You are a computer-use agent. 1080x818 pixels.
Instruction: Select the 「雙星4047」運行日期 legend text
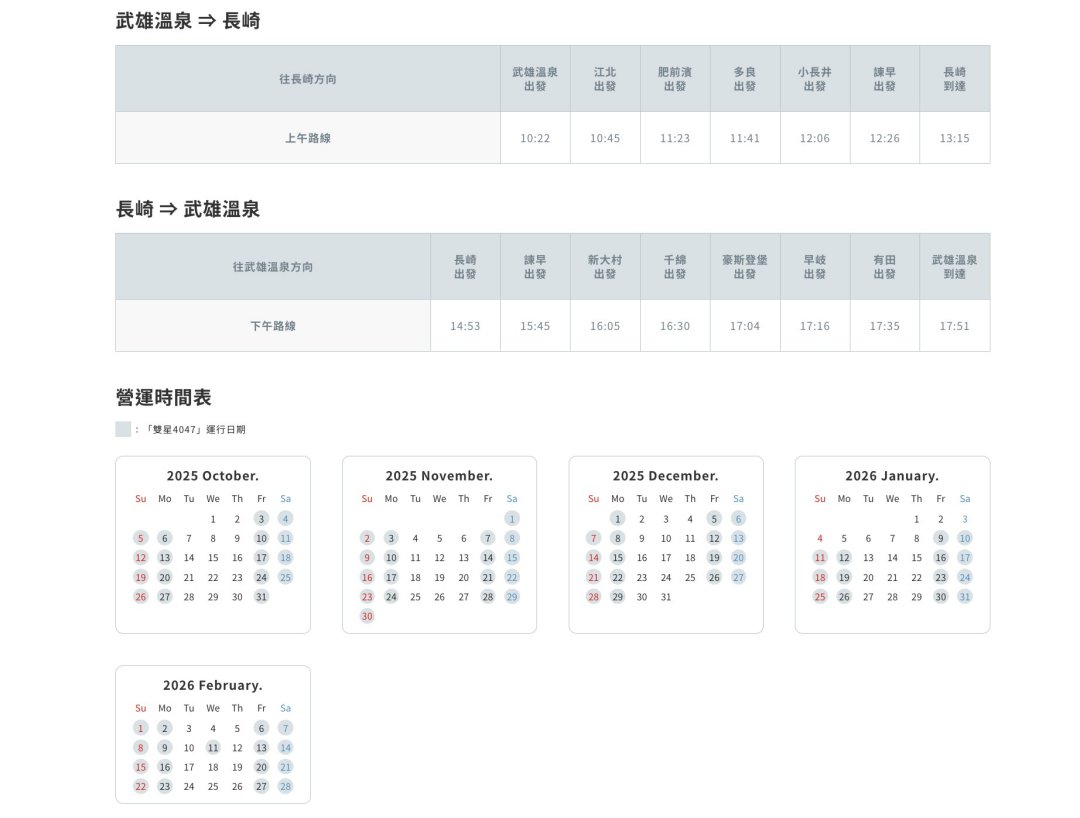tap(195, 430)
